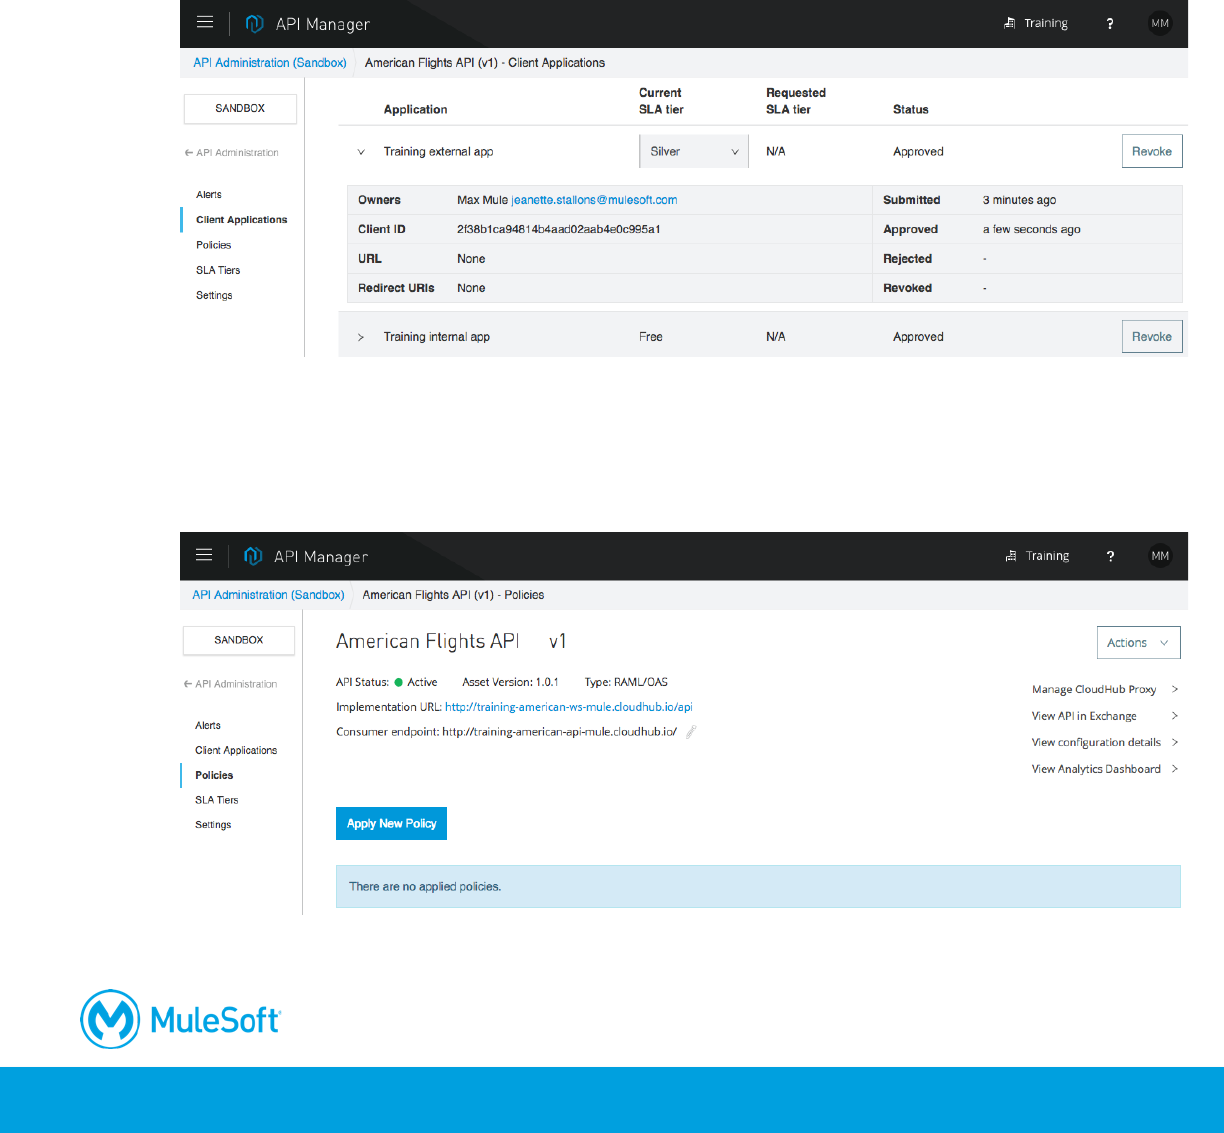Click '3 minutes ago' Submitted value
The image size is (1224, 1133).
tap(1019, 200)
